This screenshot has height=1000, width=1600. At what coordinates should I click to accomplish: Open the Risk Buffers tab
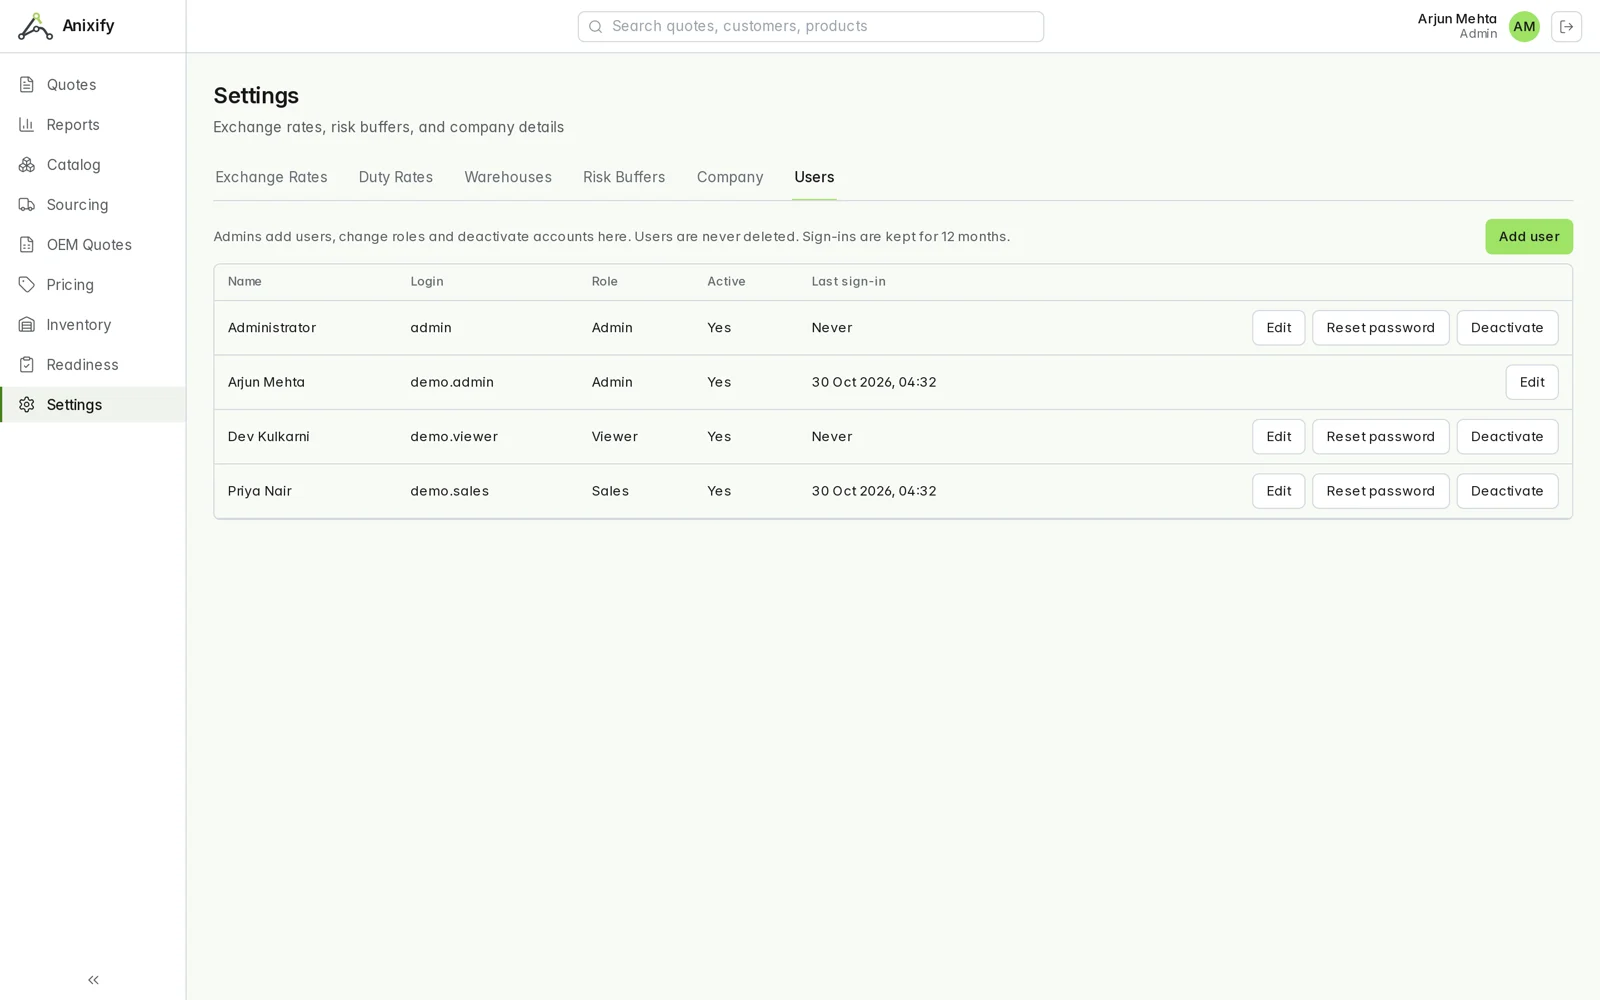624,177
